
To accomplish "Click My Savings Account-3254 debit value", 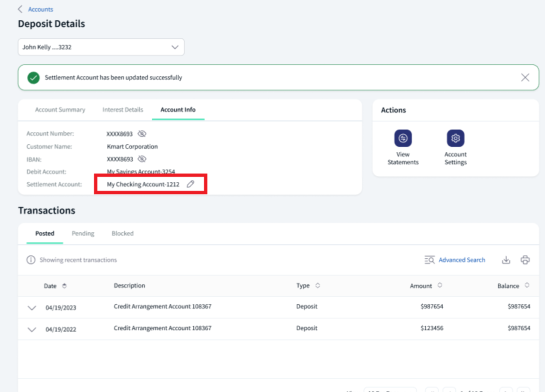I will [x=141, y=171].
